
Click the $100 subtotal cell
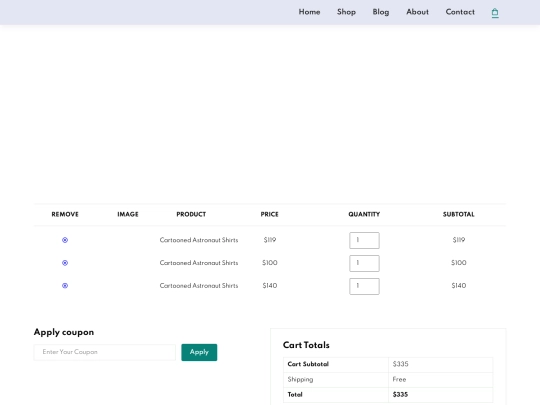pyautogui.click(x=459, y=263)
